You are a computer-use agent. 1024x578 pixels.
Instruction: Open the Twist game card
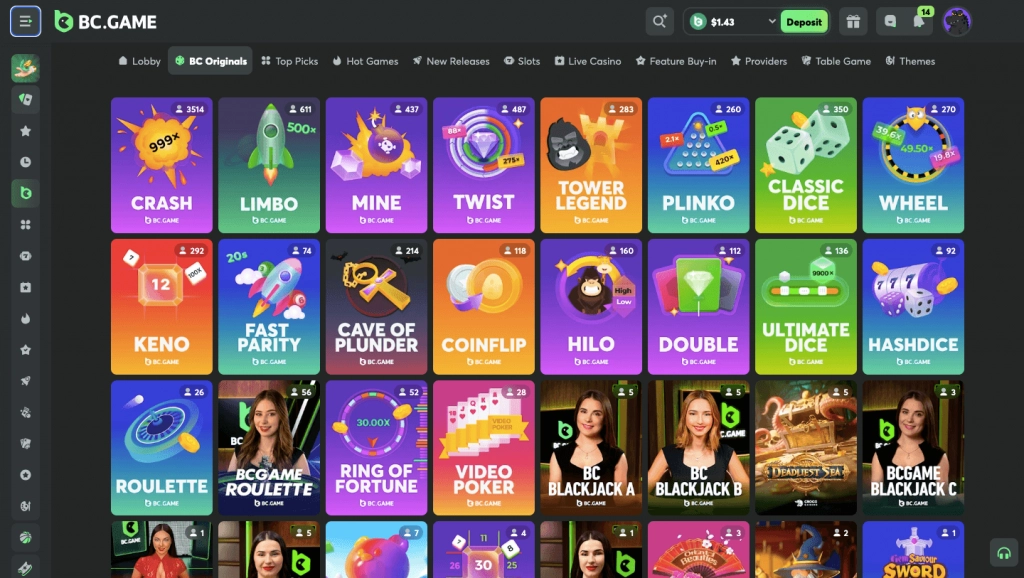(x=484, y=165)
